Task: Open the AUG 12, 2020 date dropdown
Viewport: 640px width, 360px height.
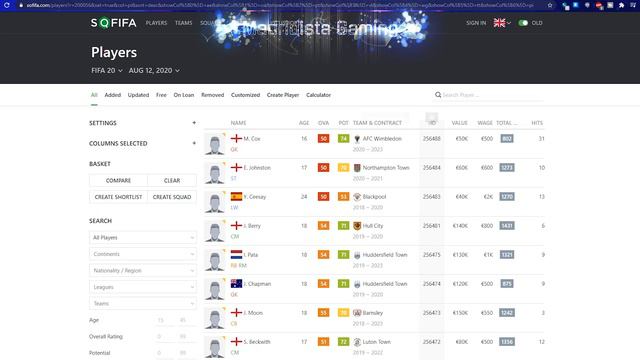Action: (154, 70)
